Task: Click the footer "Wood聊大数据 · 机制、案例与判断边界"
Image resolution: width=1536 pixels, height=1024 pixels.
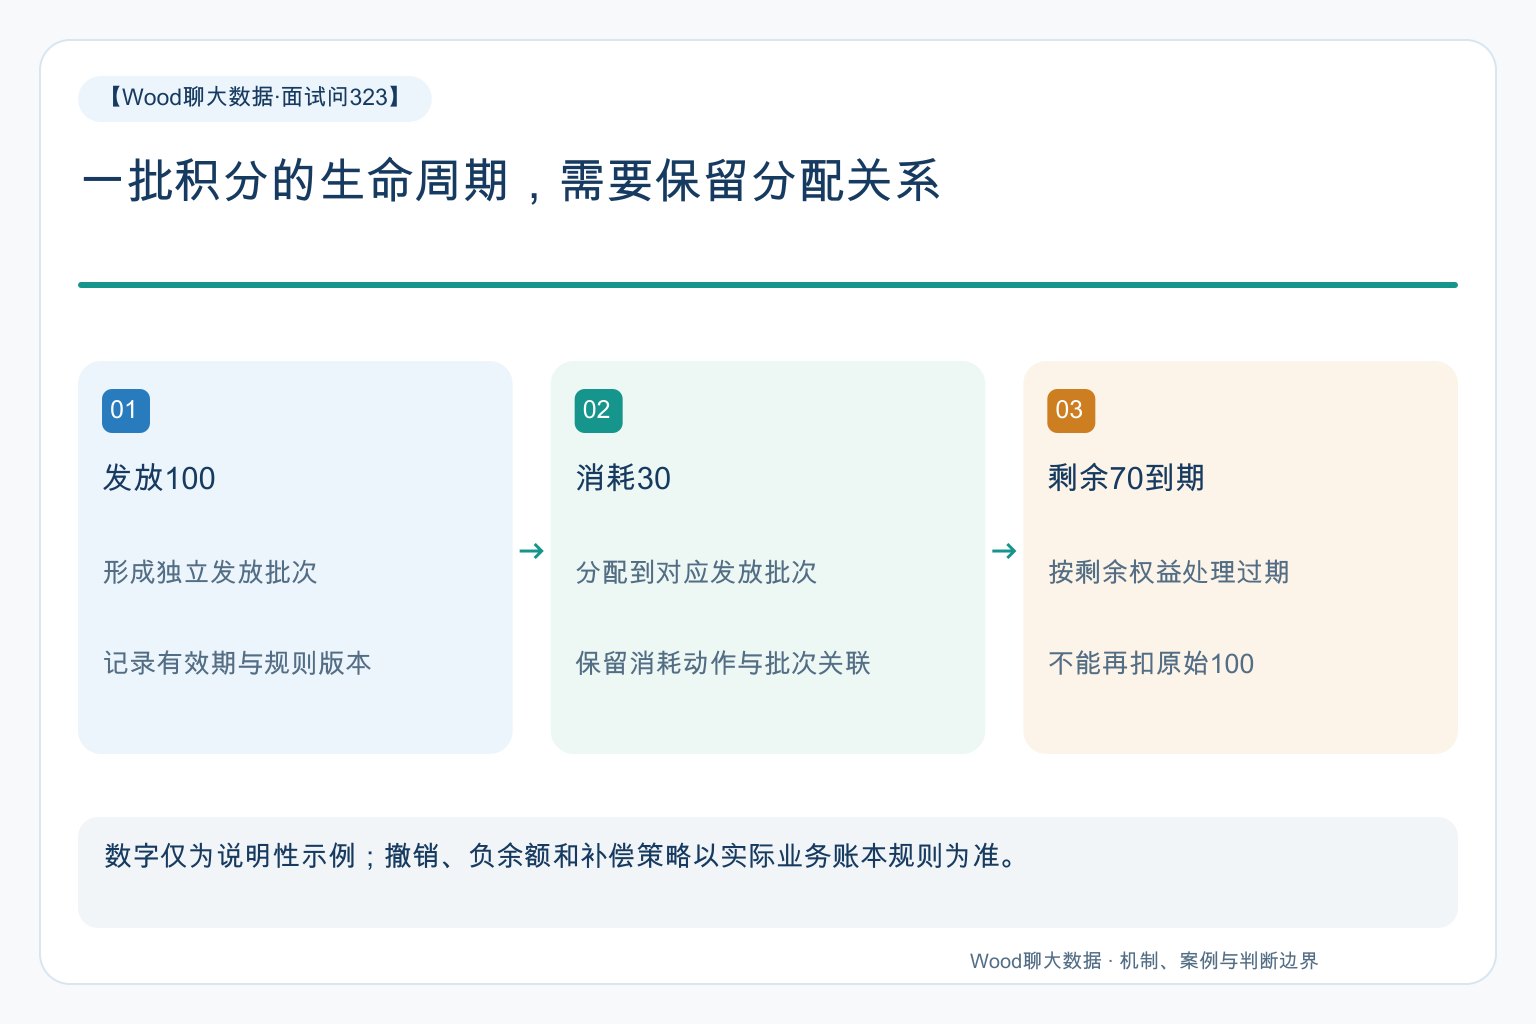Action: [1144, 961]
